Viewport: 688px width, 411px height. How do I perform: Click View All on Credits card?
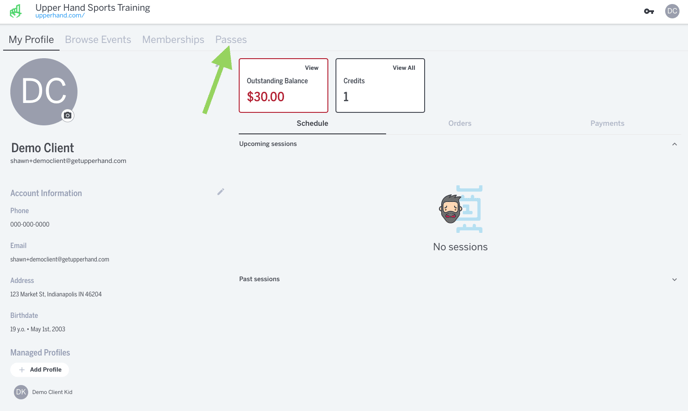[404, 68]
